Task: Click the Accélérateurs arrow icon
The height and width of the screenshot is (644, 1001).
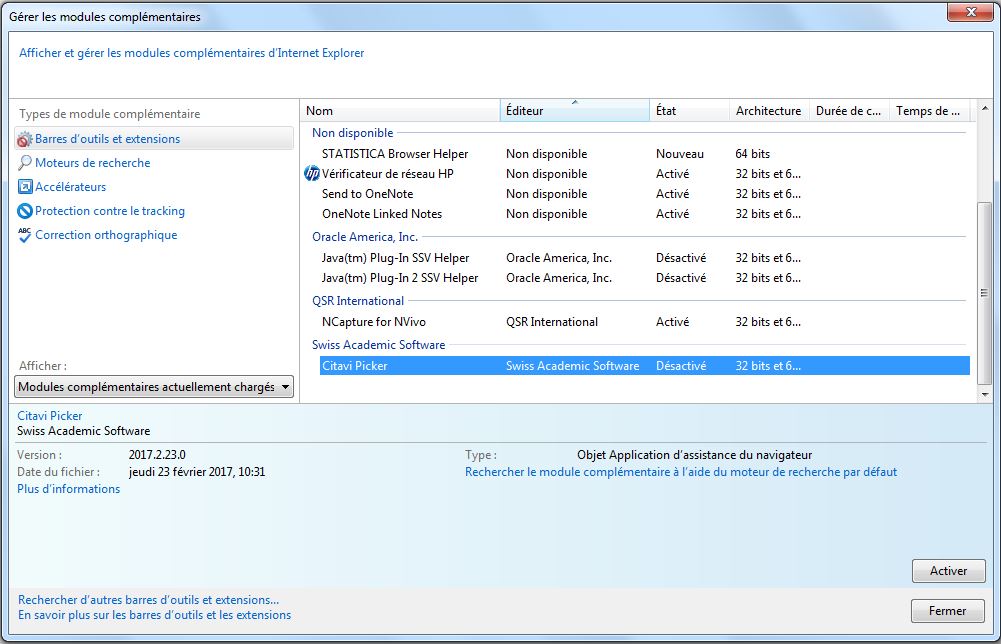Action: 25,187
